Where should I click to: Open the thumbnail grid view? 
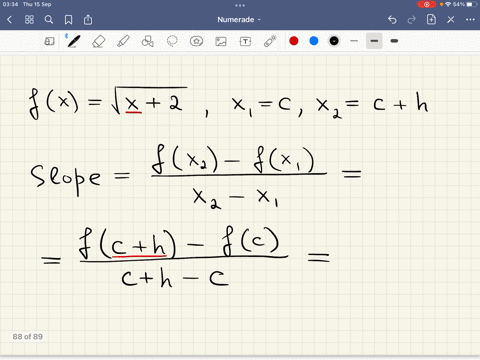point(29,20)
